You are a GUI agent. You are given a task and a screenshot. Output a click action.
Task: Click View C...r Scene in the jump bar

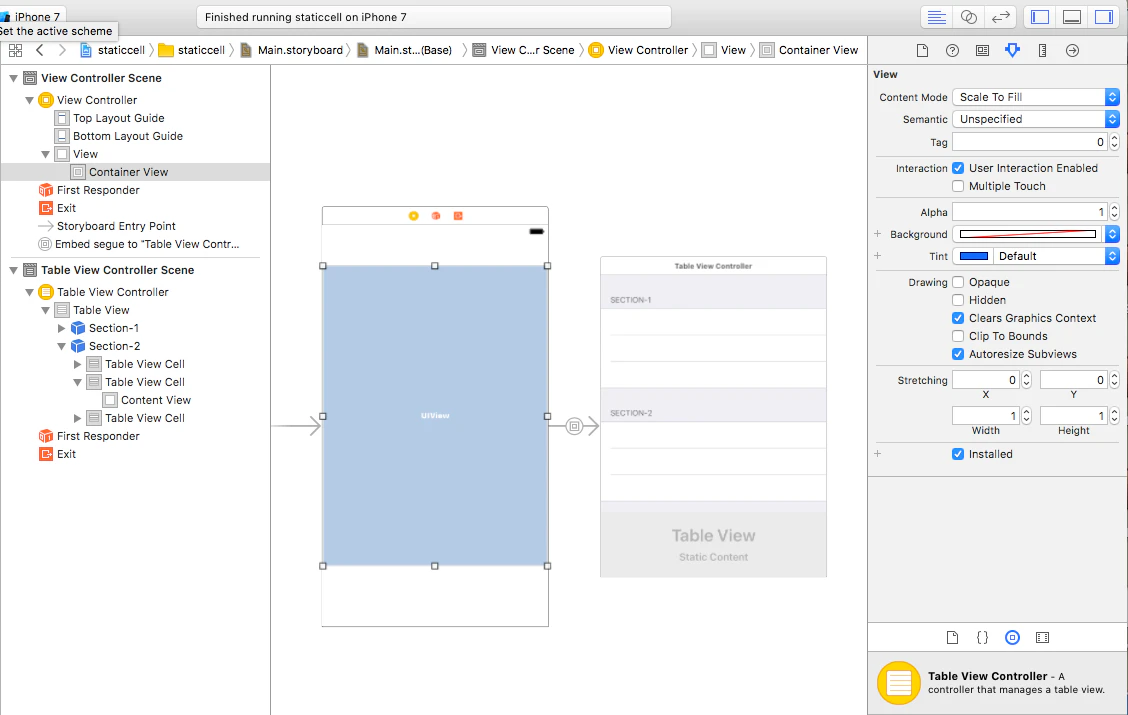pos(524,50)
